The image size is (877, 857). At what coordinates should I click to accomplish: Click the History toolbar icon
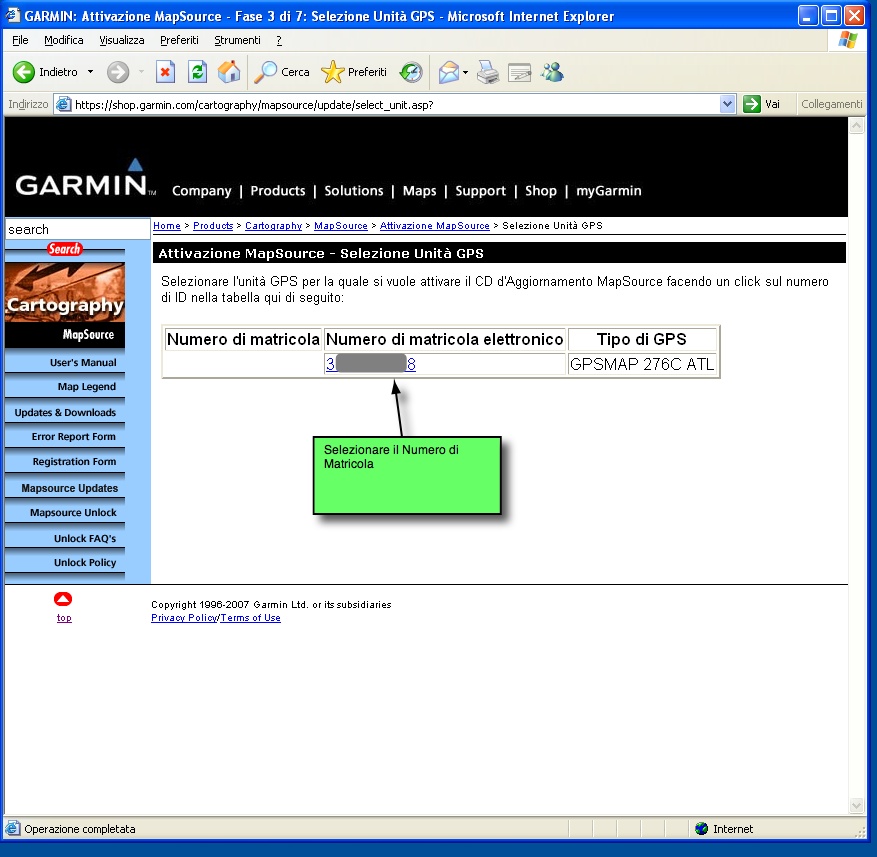[411, 72]
